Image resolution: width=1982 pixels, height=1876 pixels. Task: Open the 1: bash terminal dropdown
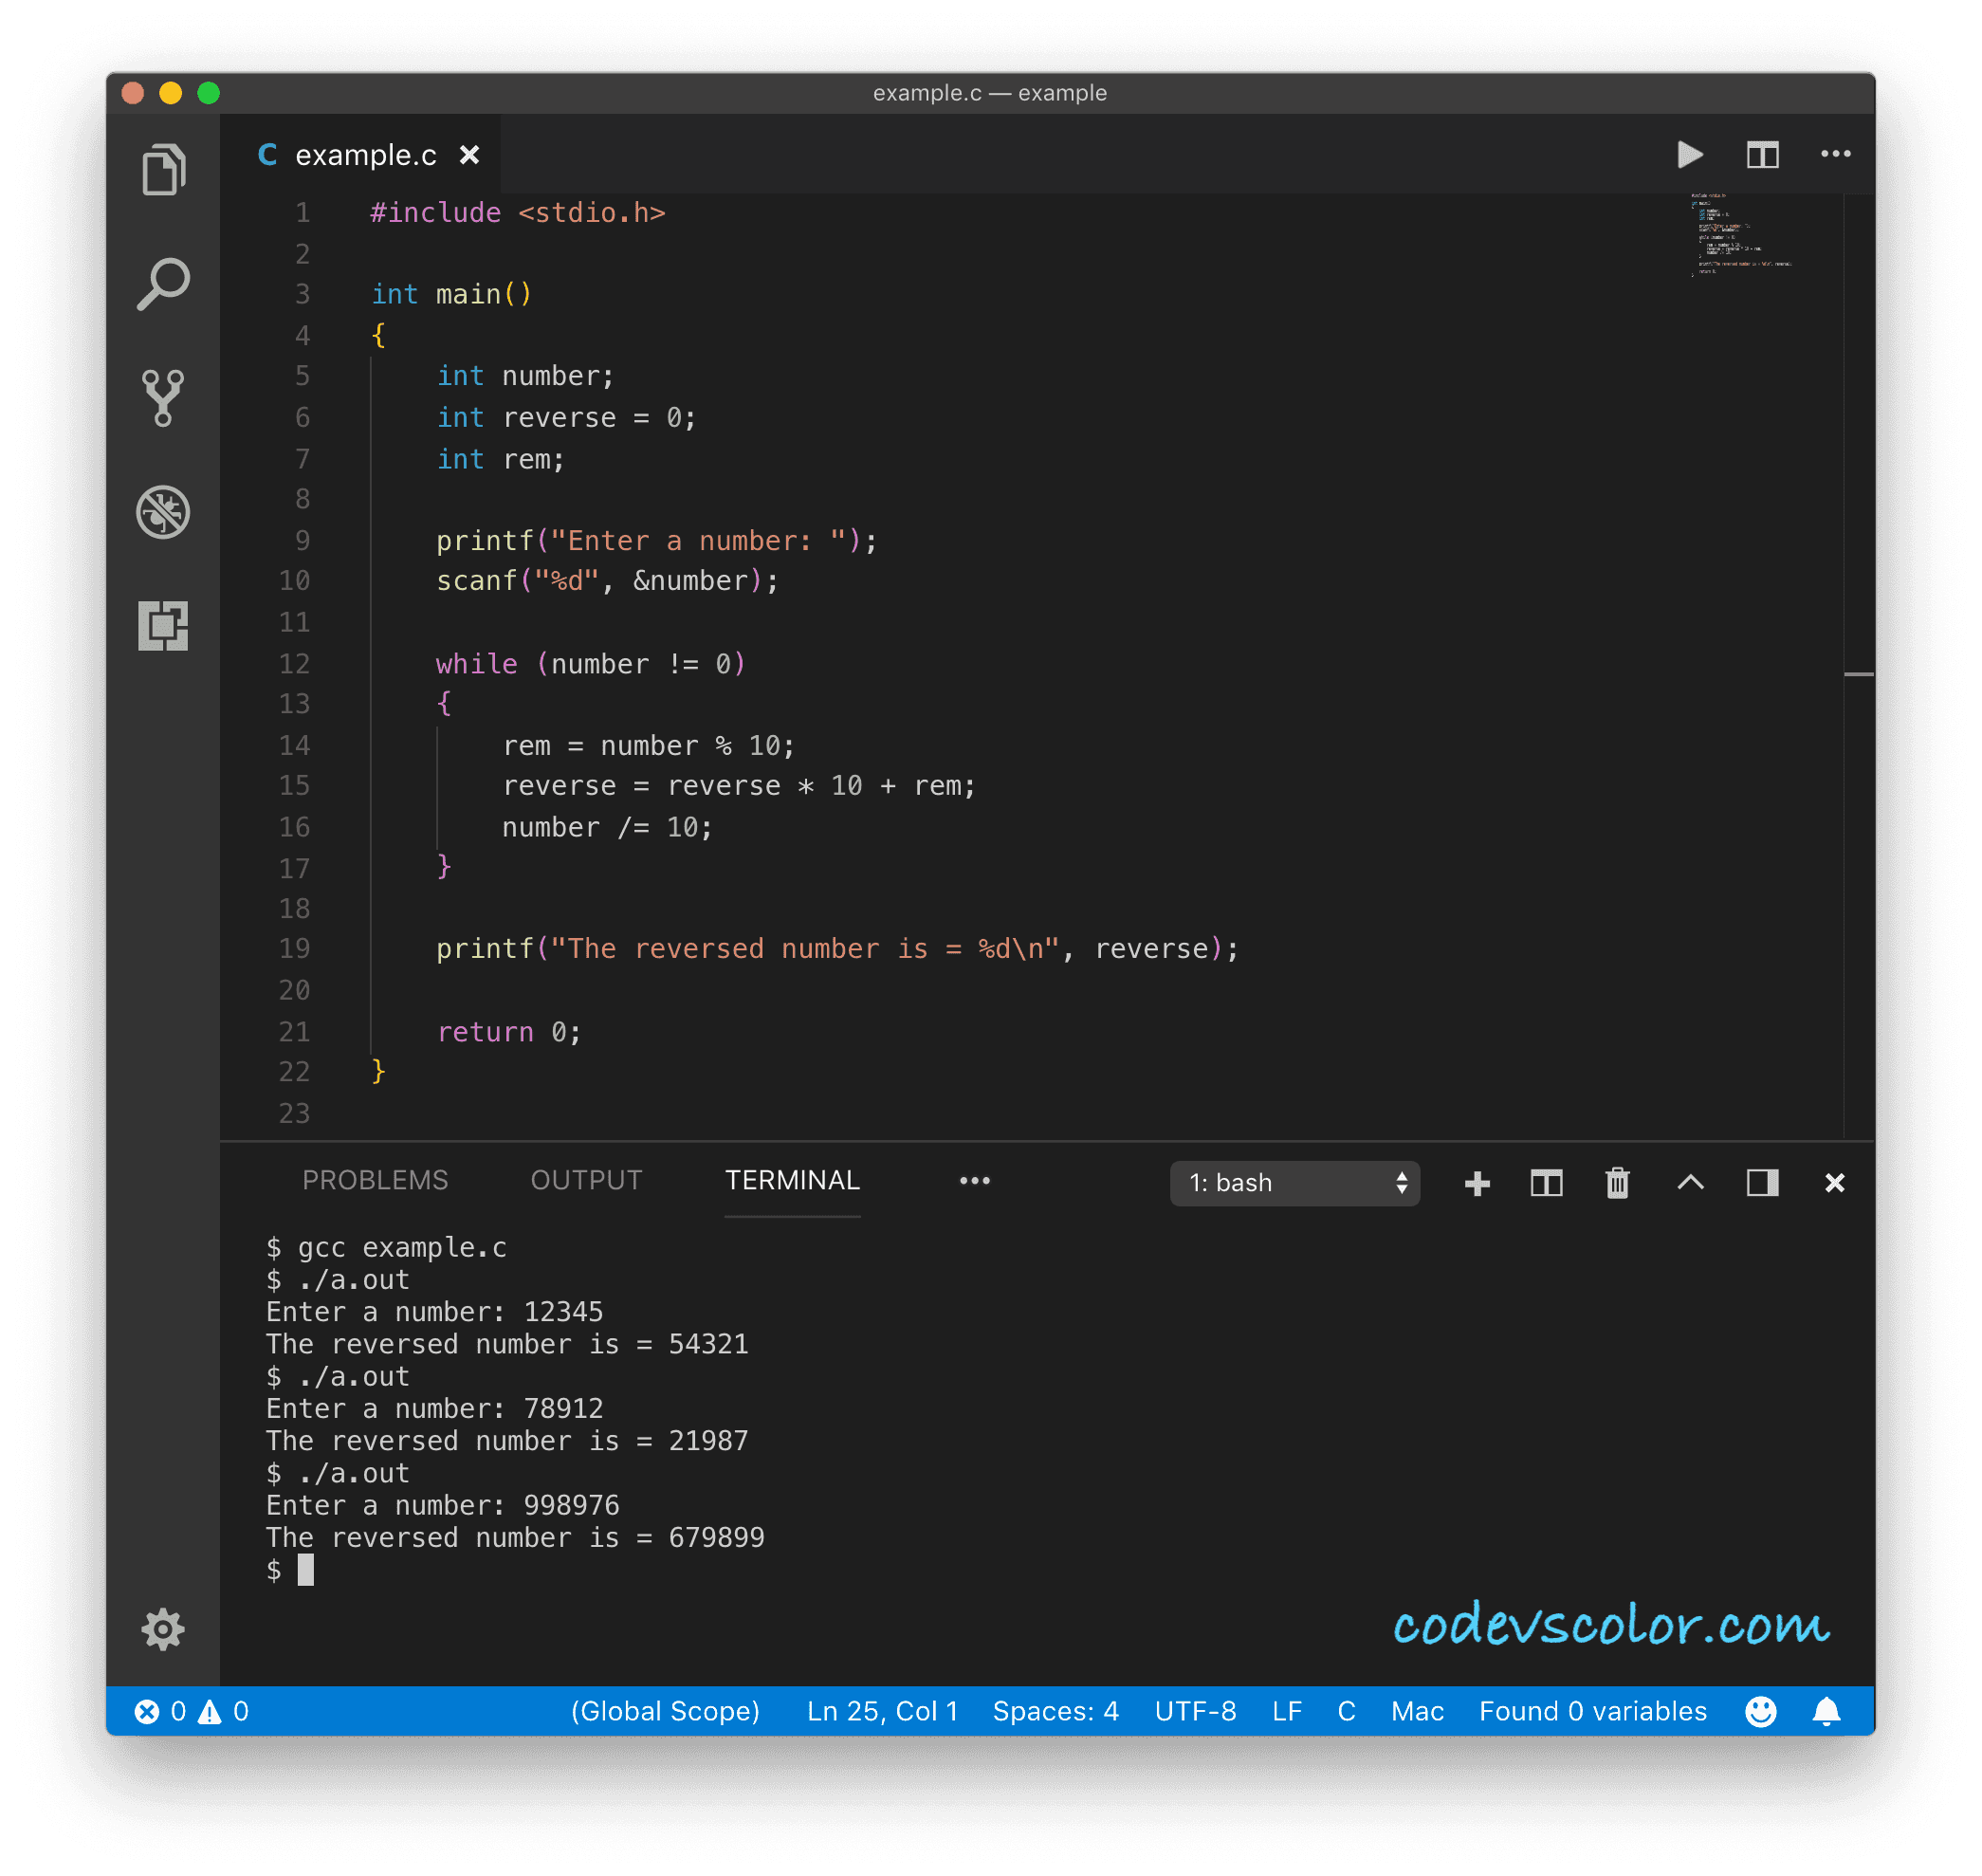click(x=1294, y=1183)
